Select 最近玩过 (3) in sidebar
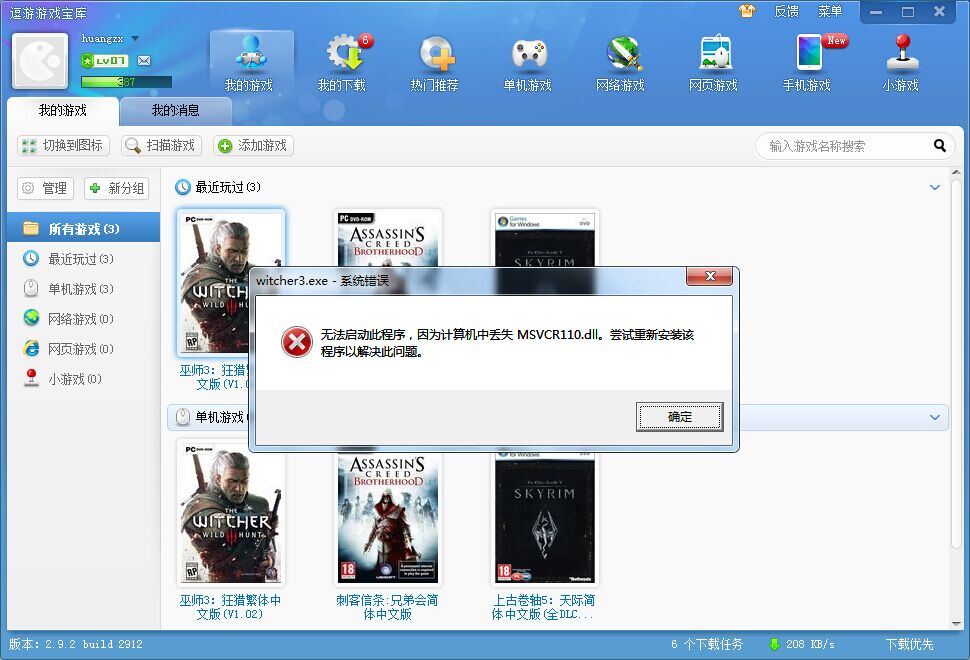Viewport: 970px width, 660px height. tap(84, 259)
